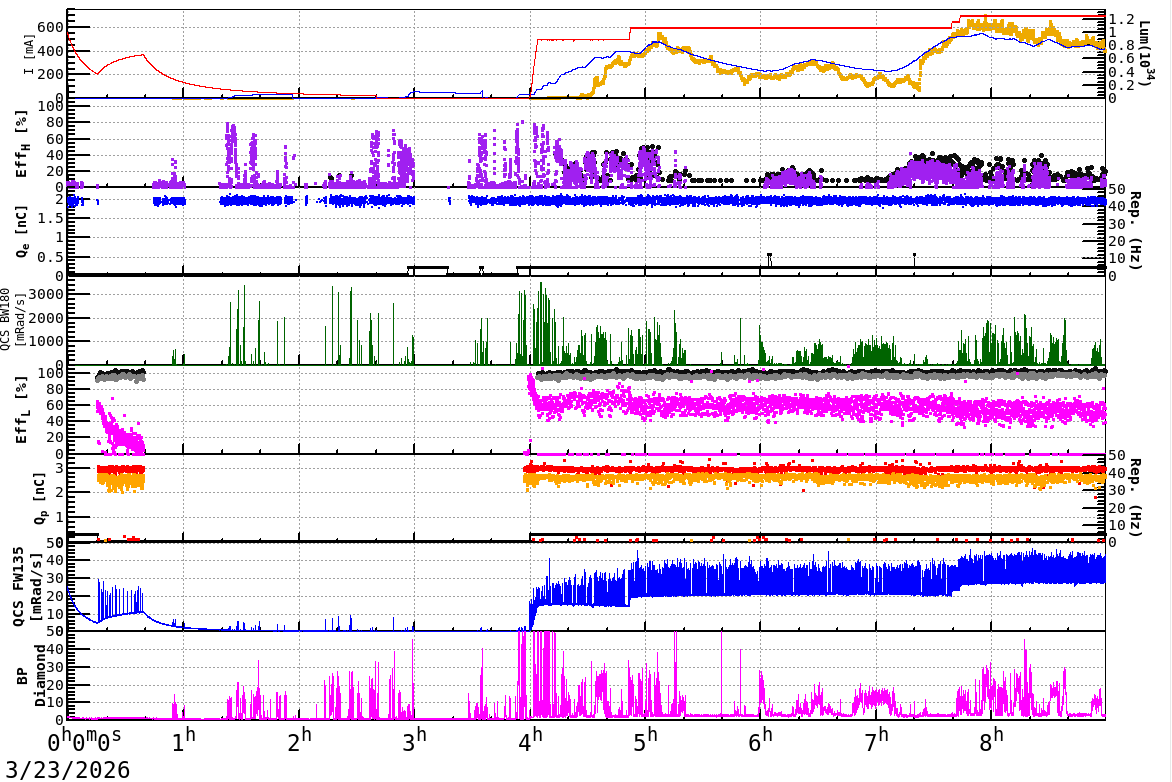The width and height of the screenshot is (1172, 782).
Task: Select the 7h time axis label
Action: pyautogui.click(x=877, y=743)
